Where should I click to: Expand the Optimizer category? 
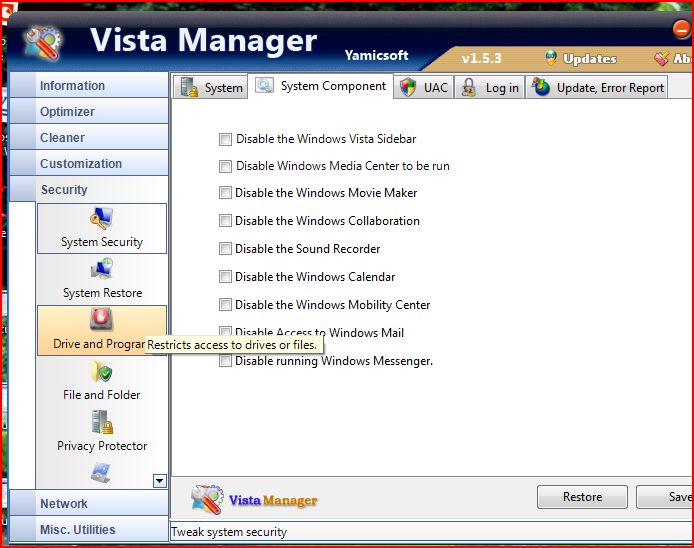tap(67, 112)
